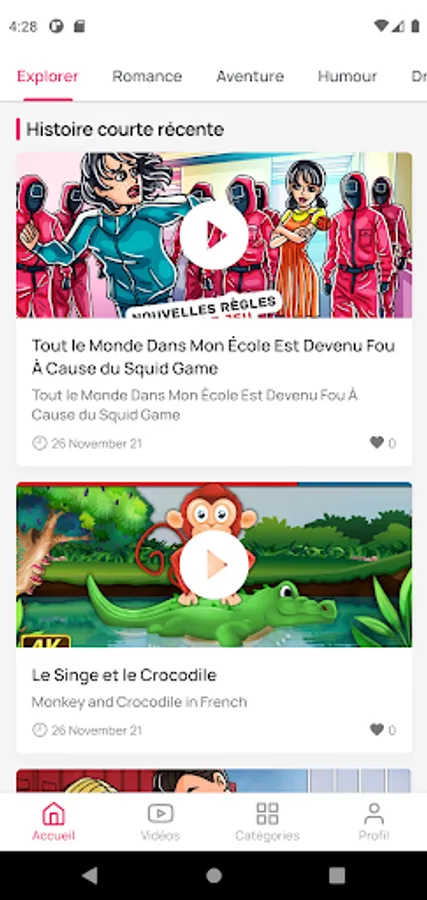Open the Squid Game story title

click(x=213, y=357)
